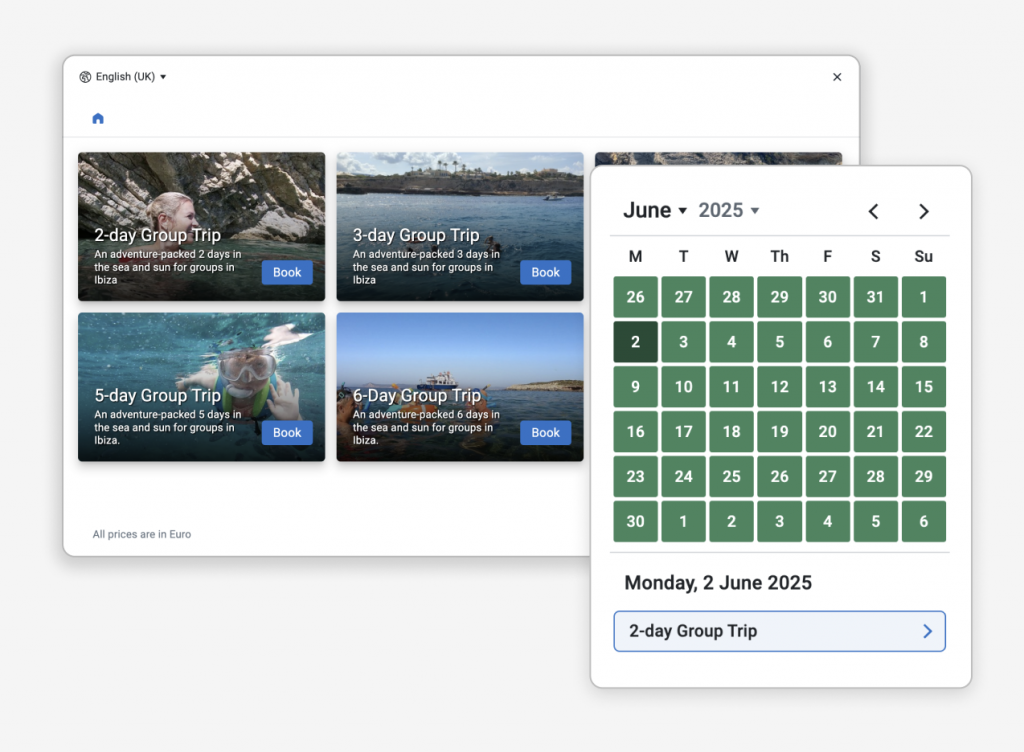
Task: Select the 2-day Group Trip list item
Action: pos(760,631)
